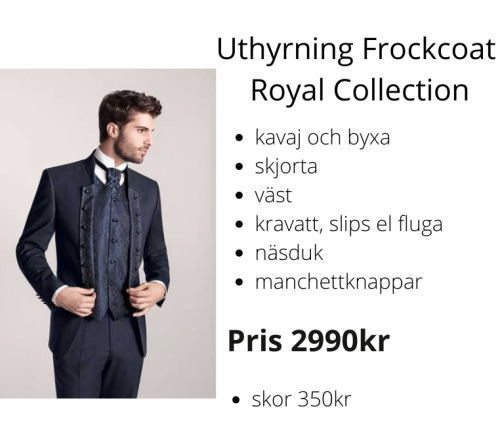Select 'kravatt, slips el fluga' item
The image size is (500, 430).
point(349,224)
